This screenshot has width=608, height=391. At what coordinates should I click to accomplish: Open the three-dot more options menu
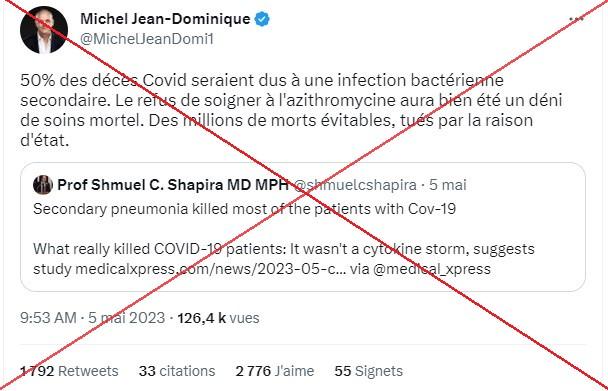pos(576,19)
